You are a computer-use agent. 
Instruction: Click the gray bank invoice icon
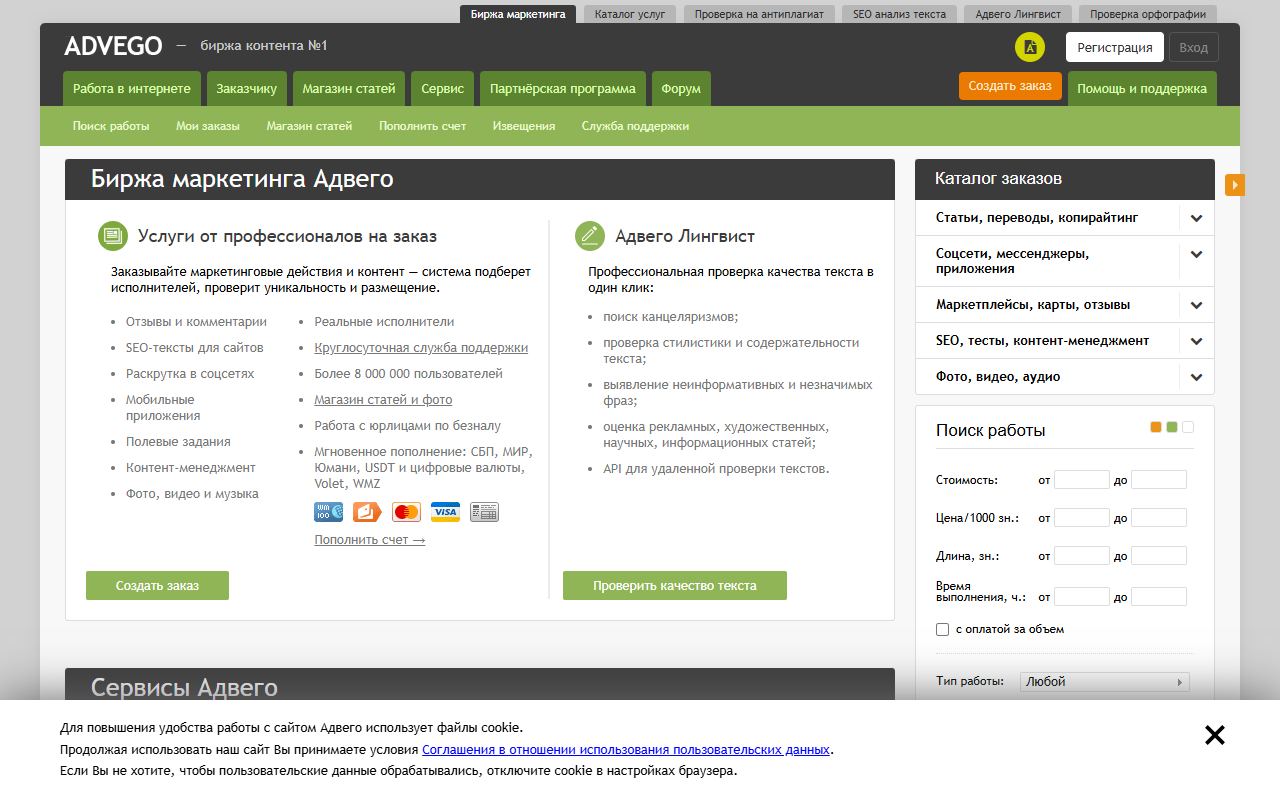coord(484,512)
